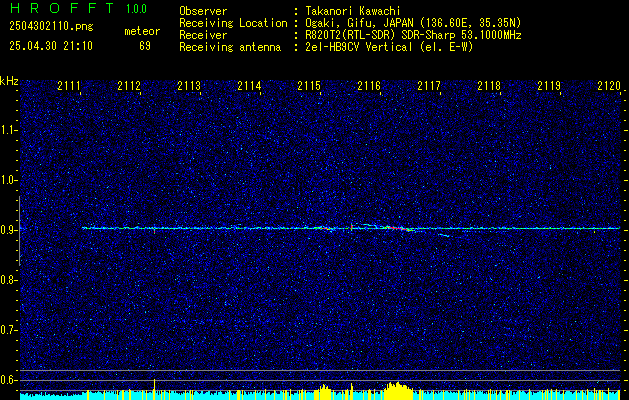
Task: Click the 2112 time marker
Action: click(129, 85)
